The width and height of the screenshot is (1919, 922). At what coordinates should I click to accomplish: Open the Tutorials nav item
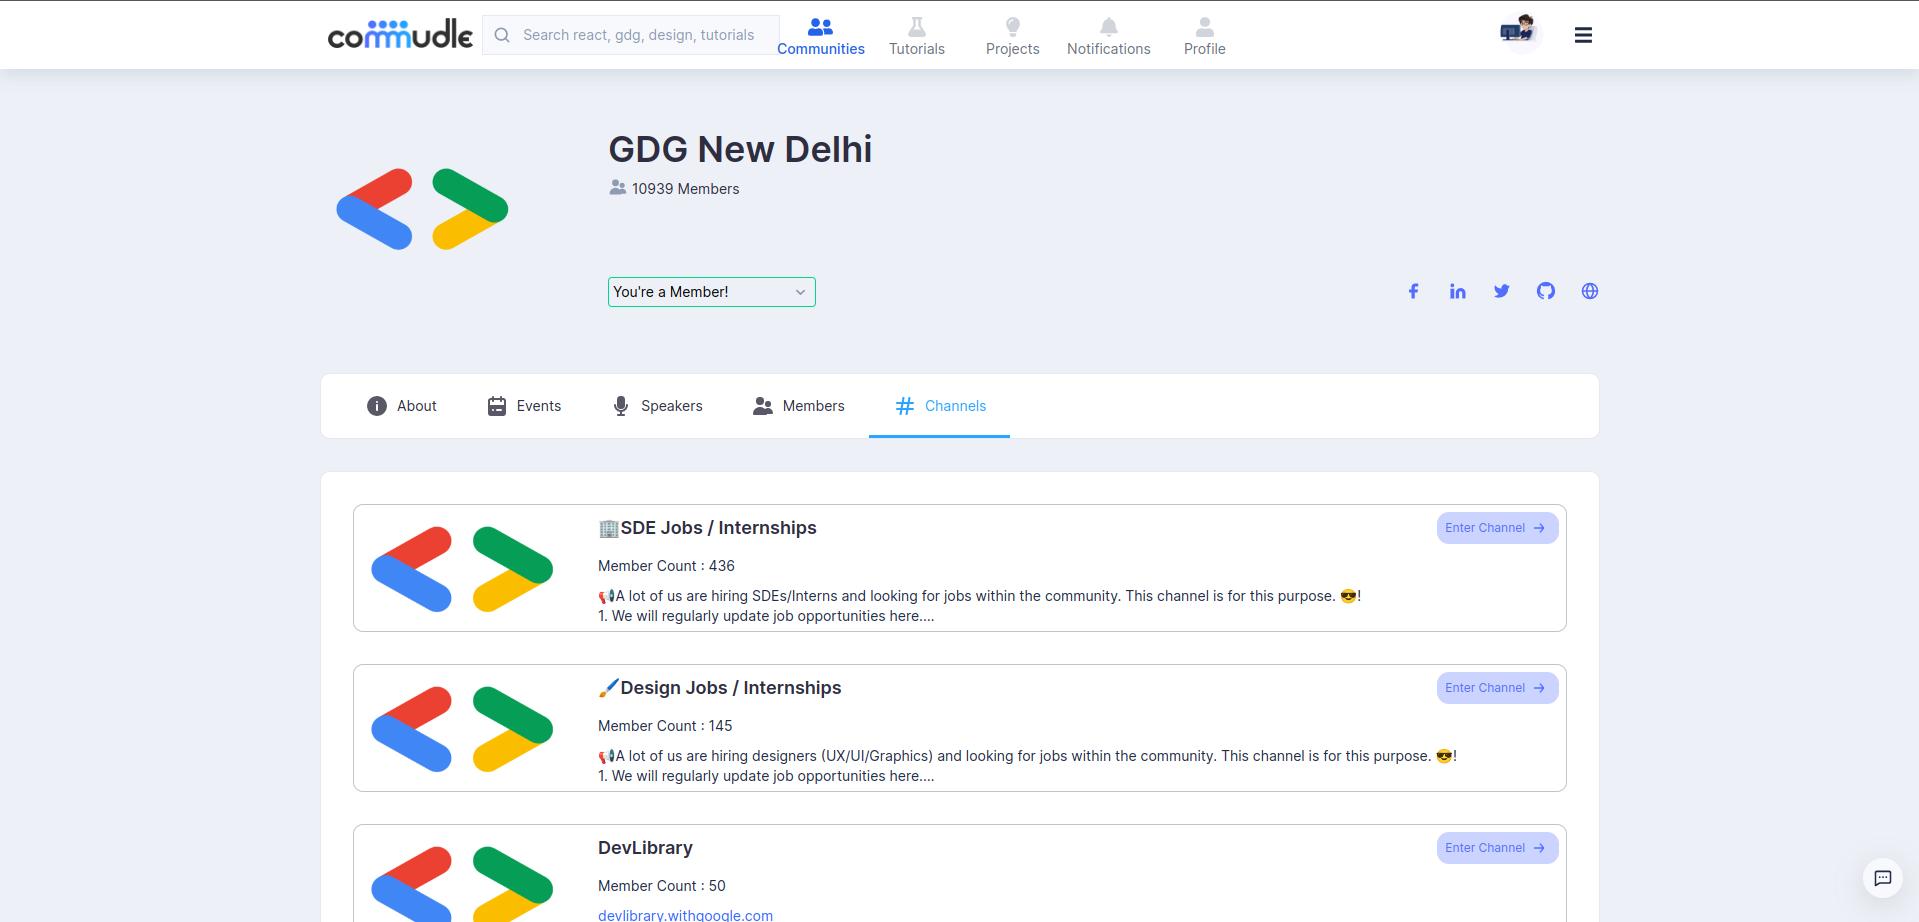click(x=917, y=36)
